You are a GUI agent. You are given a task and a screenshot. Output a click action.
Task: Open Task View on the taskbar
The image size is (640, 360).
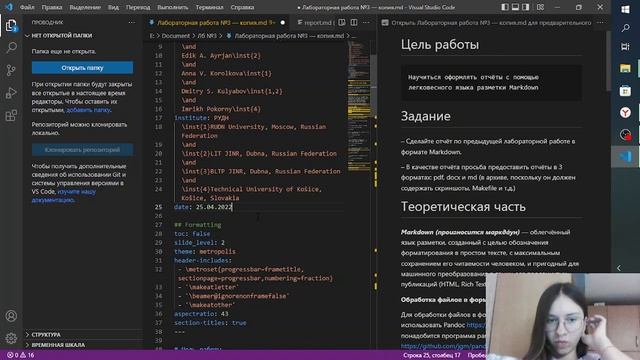[x=625, y=47]
